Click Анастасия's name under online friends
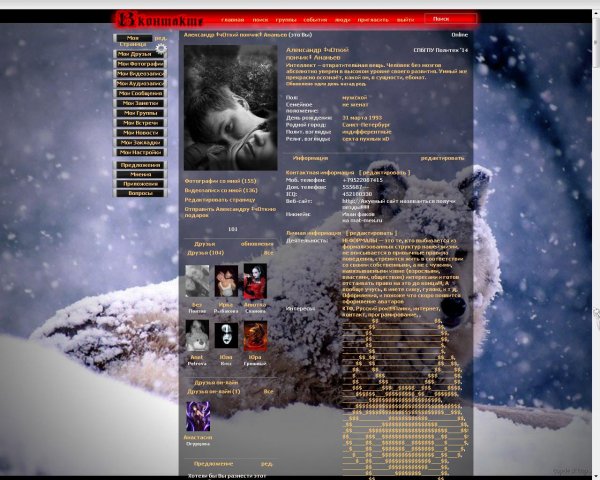The height and width of the screenshot is (480, 600). tap(198, 437)
